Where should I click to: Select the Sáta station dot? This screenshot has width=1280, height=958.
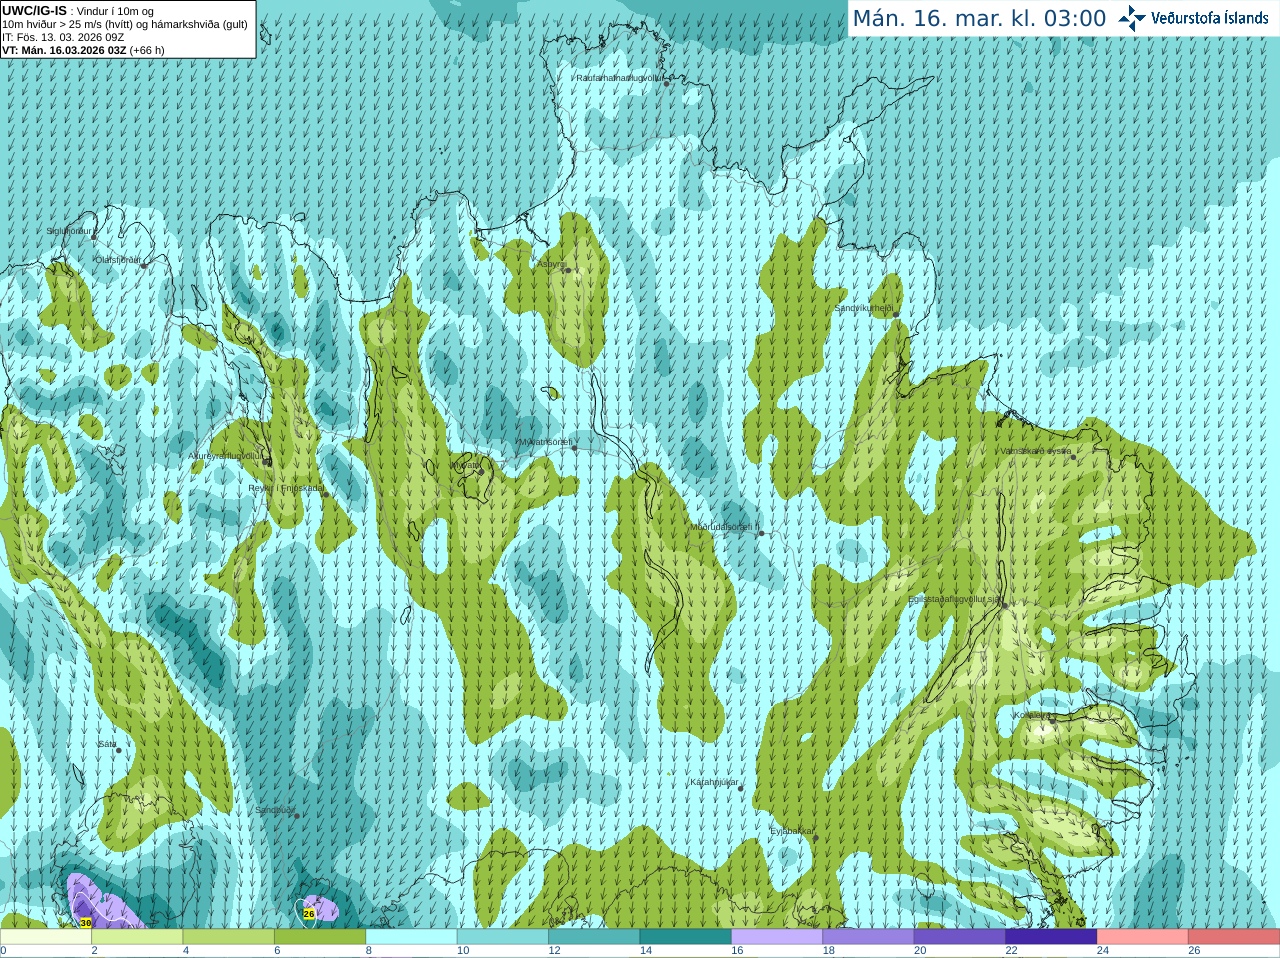(118, 750)
